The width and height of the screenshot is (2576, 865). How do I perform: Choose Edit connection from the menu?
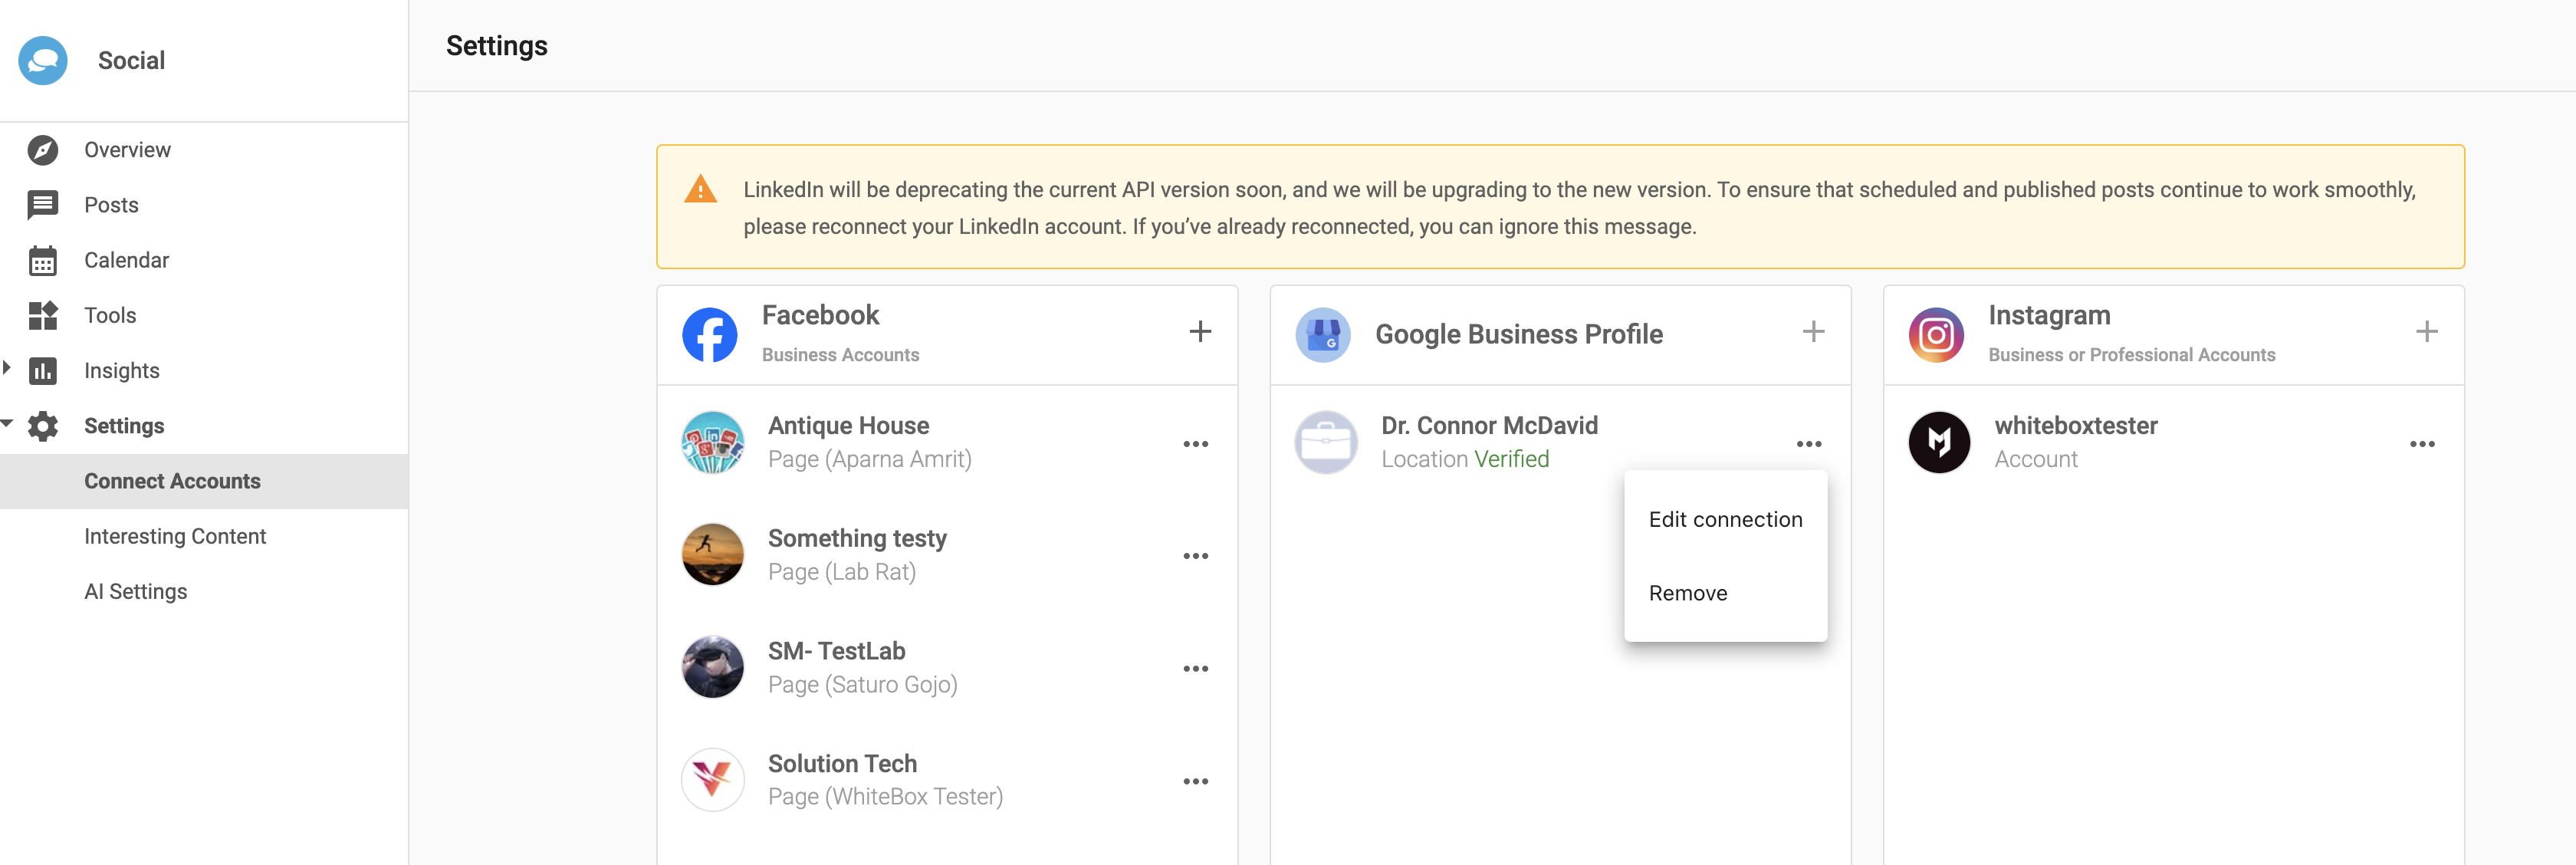tap(1725, 520)
